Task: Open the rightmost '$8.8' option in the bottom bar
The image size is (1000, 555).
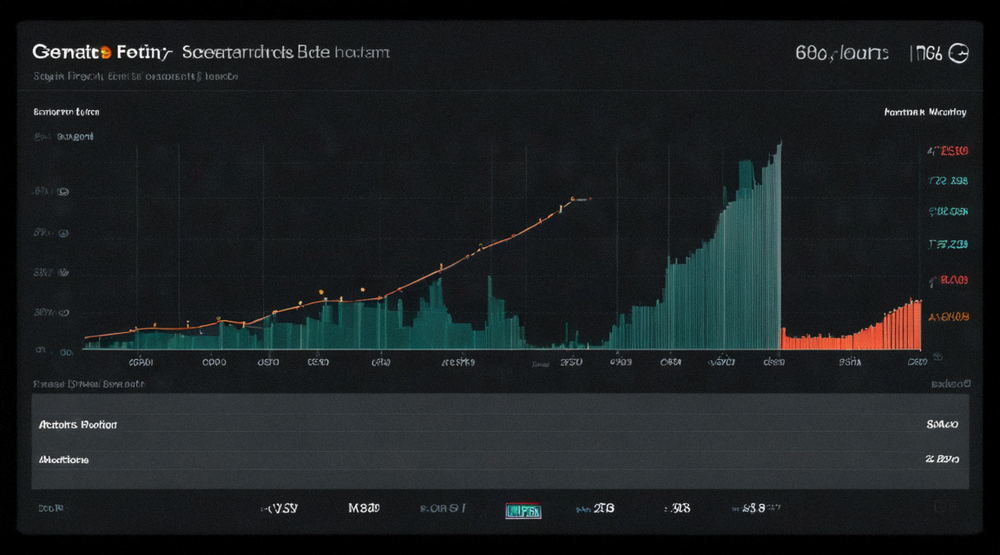Action: point(754,508)
